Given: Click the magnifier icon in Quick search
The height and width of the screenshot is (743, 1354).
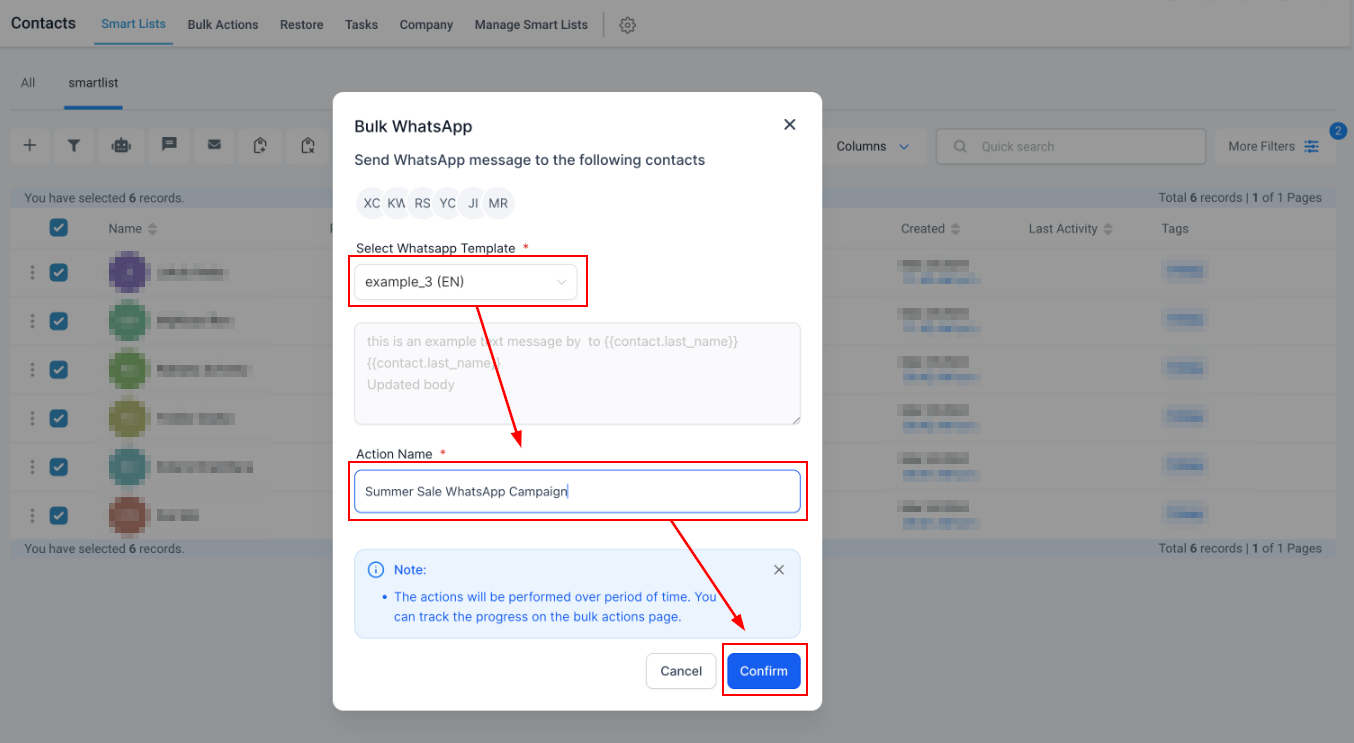Looking at the screenshot, I should click(960, 146).
